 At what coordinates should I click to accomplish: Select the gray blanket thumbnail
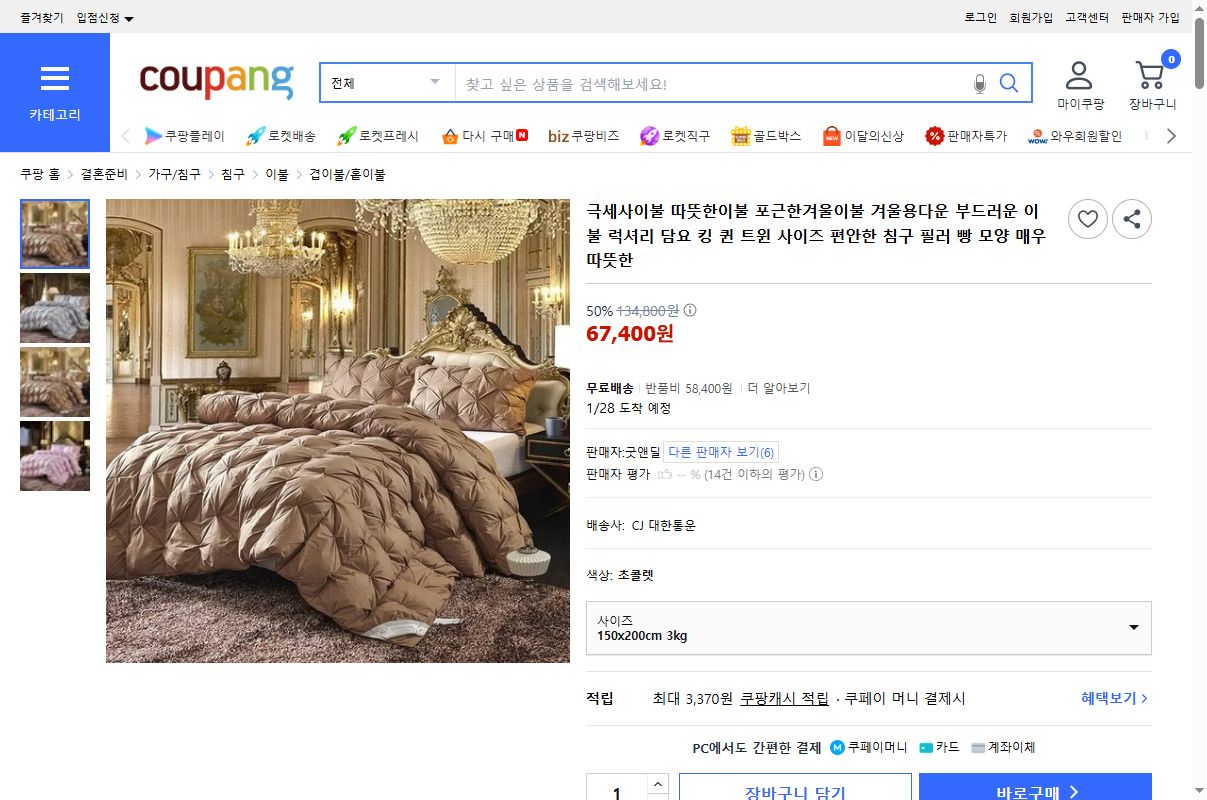[x=55, y=308]
